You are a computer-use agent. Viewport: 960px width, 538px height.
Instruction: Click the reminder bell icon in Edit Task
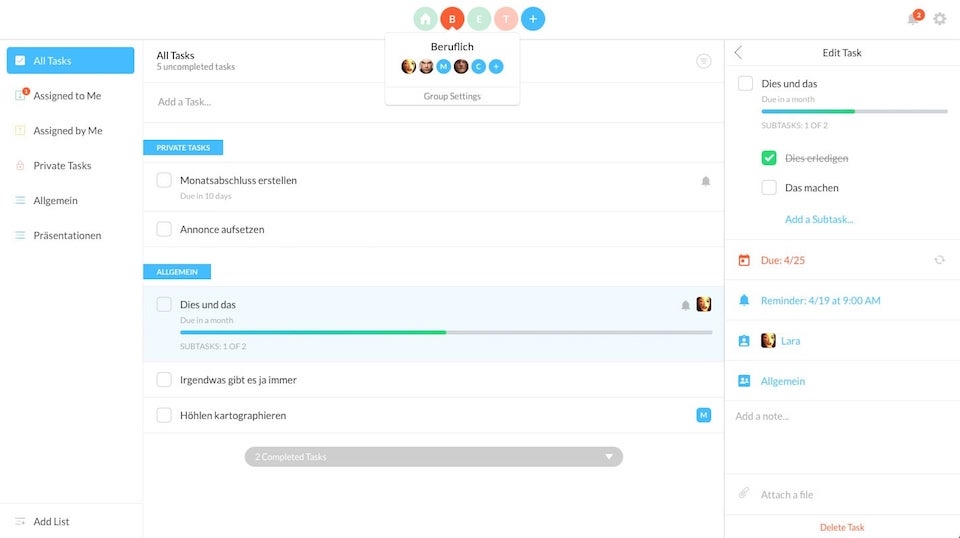744,300
